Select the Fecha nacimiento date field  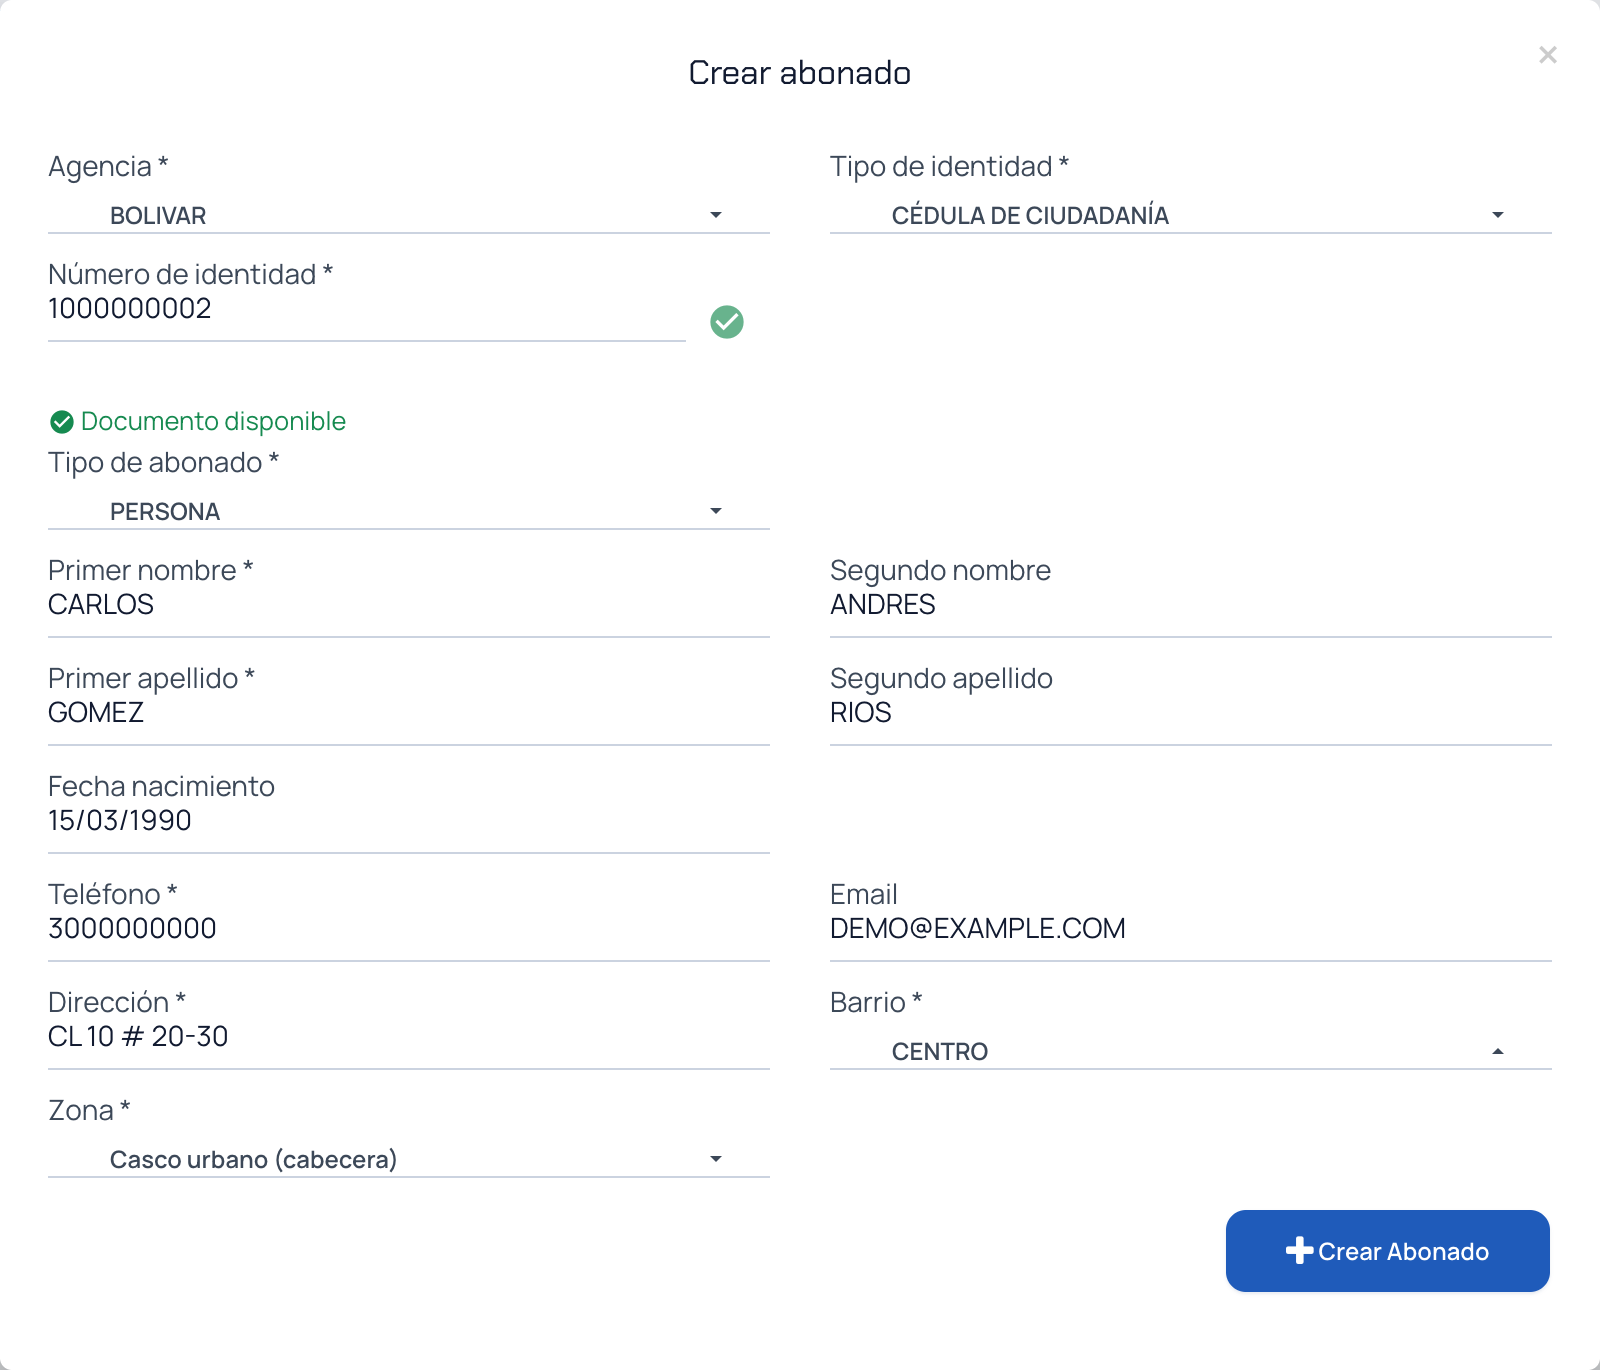[x=409, y=821]
